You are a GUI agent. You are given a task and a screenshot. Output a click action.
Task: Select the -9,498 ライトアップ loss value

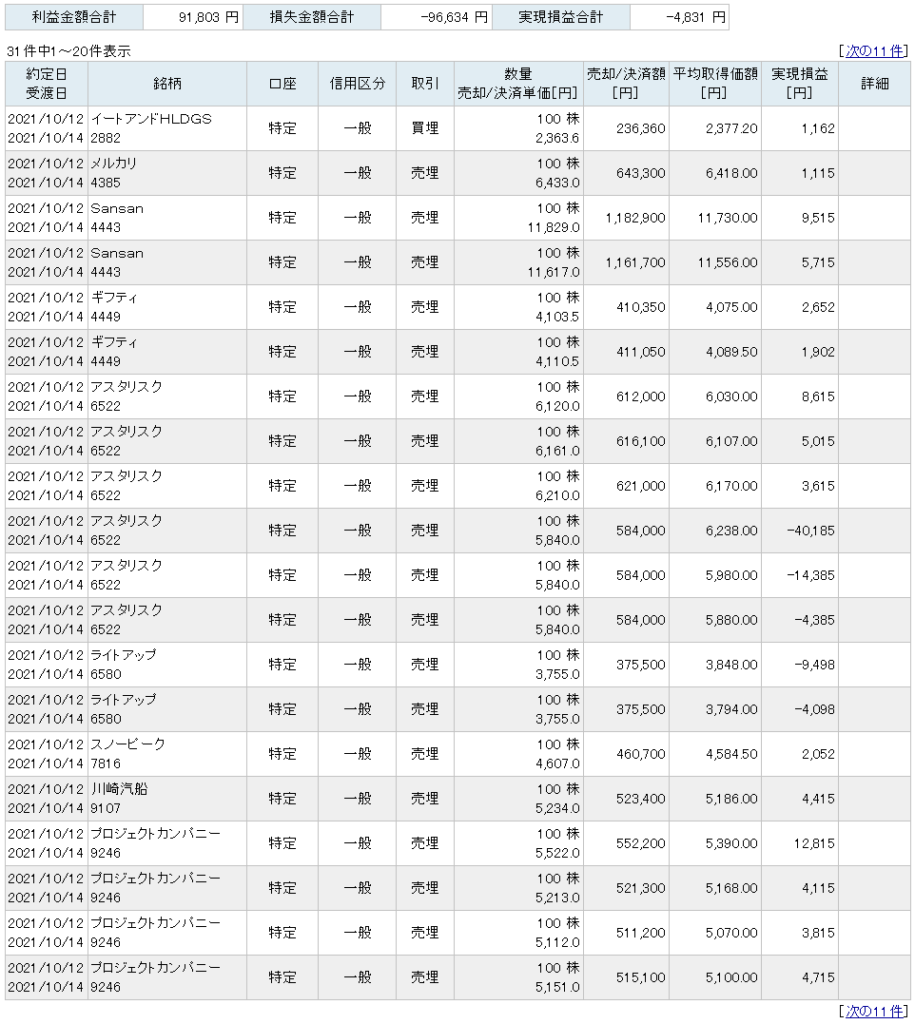814,665
